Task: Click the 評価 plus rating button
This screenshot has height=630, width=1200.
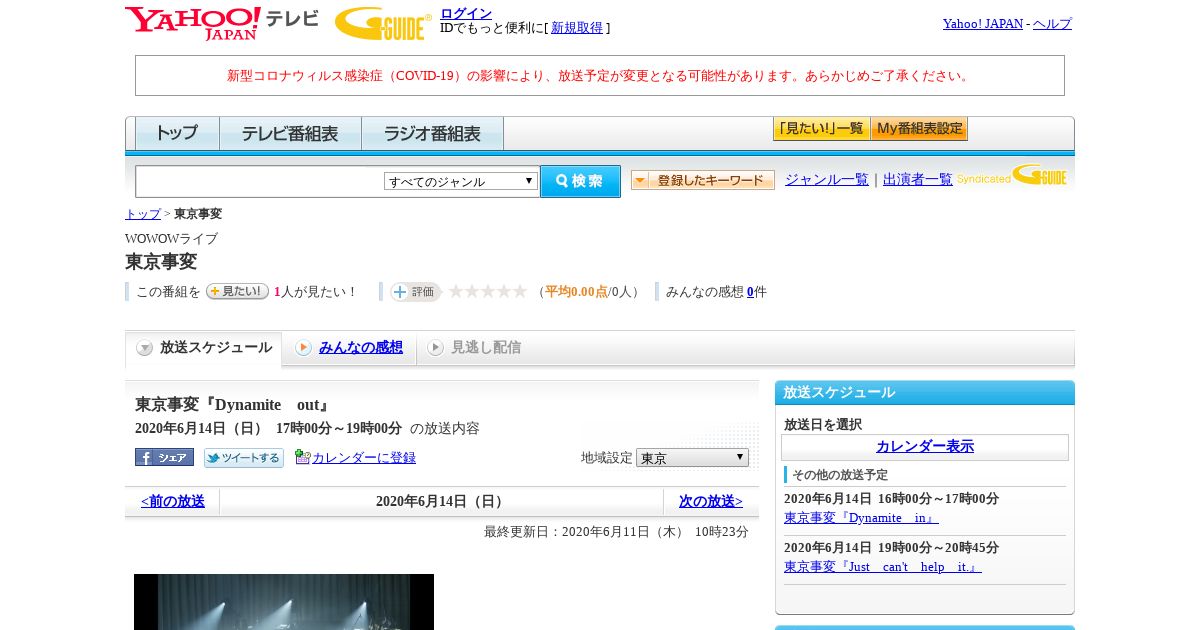Action: [x=416, y=291]
